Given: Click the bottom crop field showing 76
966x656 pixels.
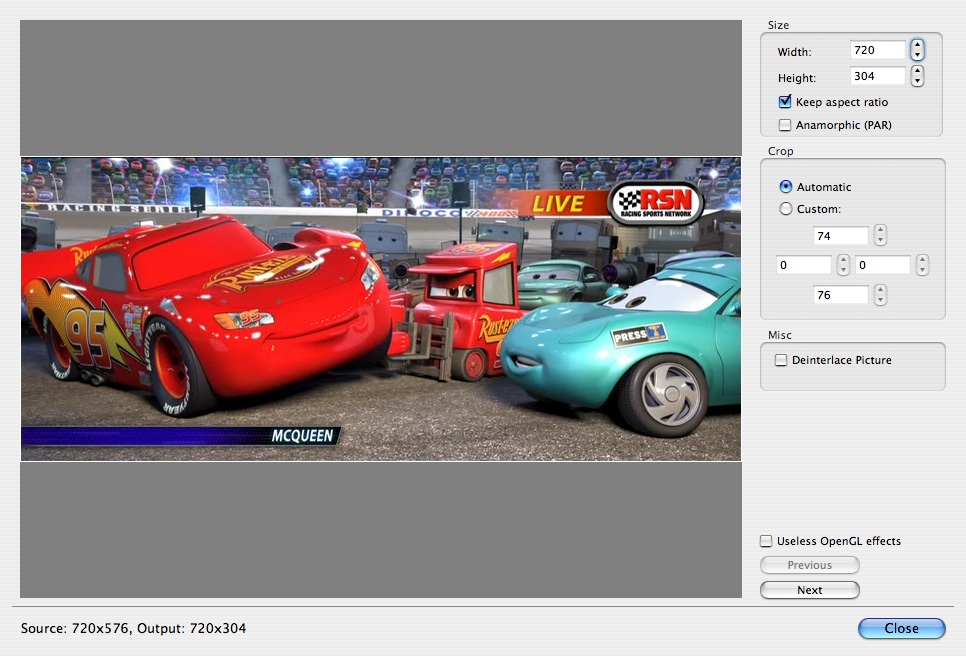Looking at the screenshot, I should (x=840, y=294).
